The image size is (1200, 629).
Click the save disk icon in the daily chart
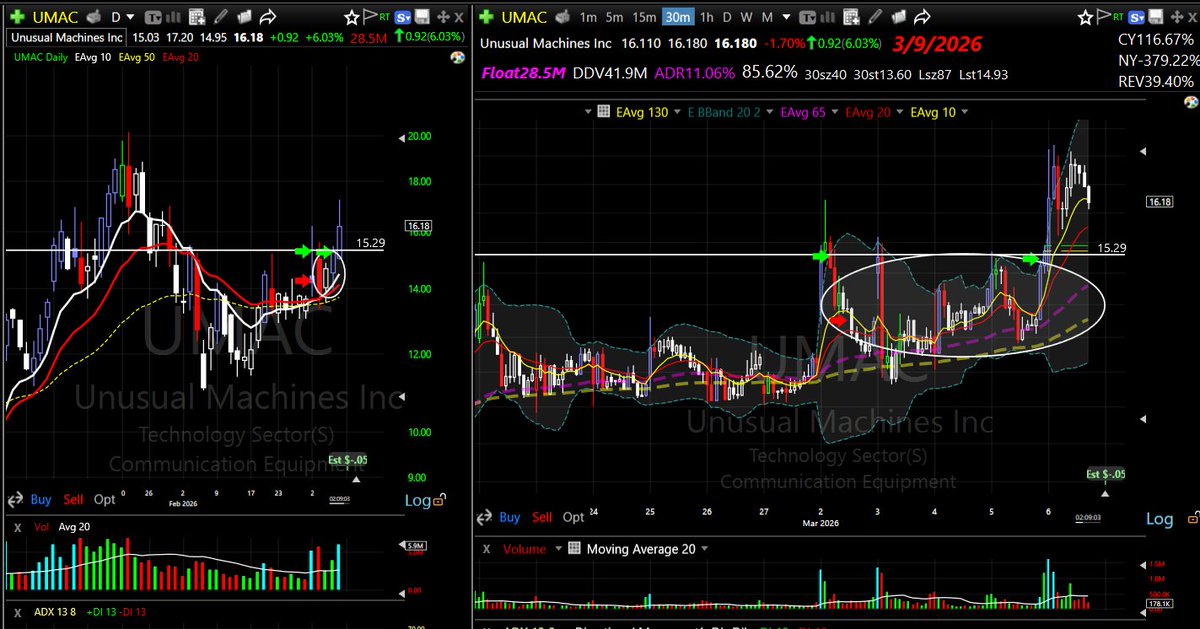[422, 17]
